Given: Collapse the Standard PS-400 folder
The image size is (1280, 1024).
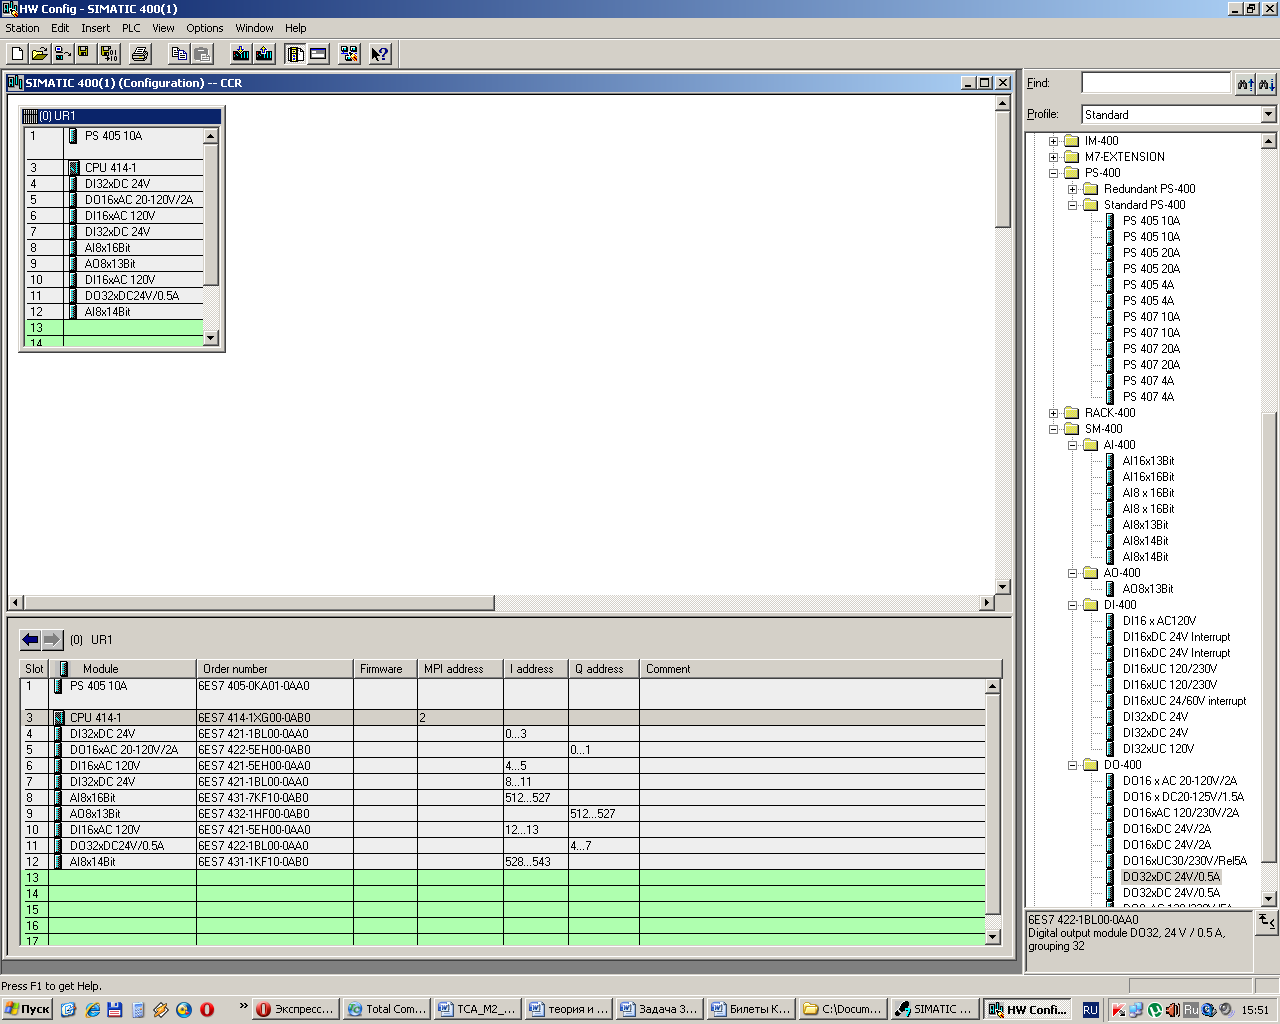Looking at the screenshot, I should [x=1072, y=205].
